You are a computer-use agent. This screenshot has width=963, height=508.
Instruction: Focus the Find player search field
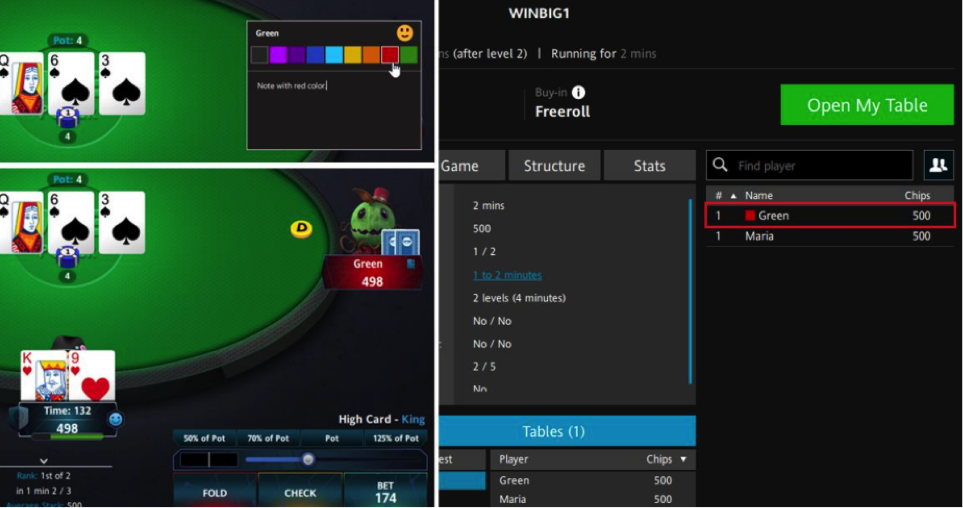809,165
